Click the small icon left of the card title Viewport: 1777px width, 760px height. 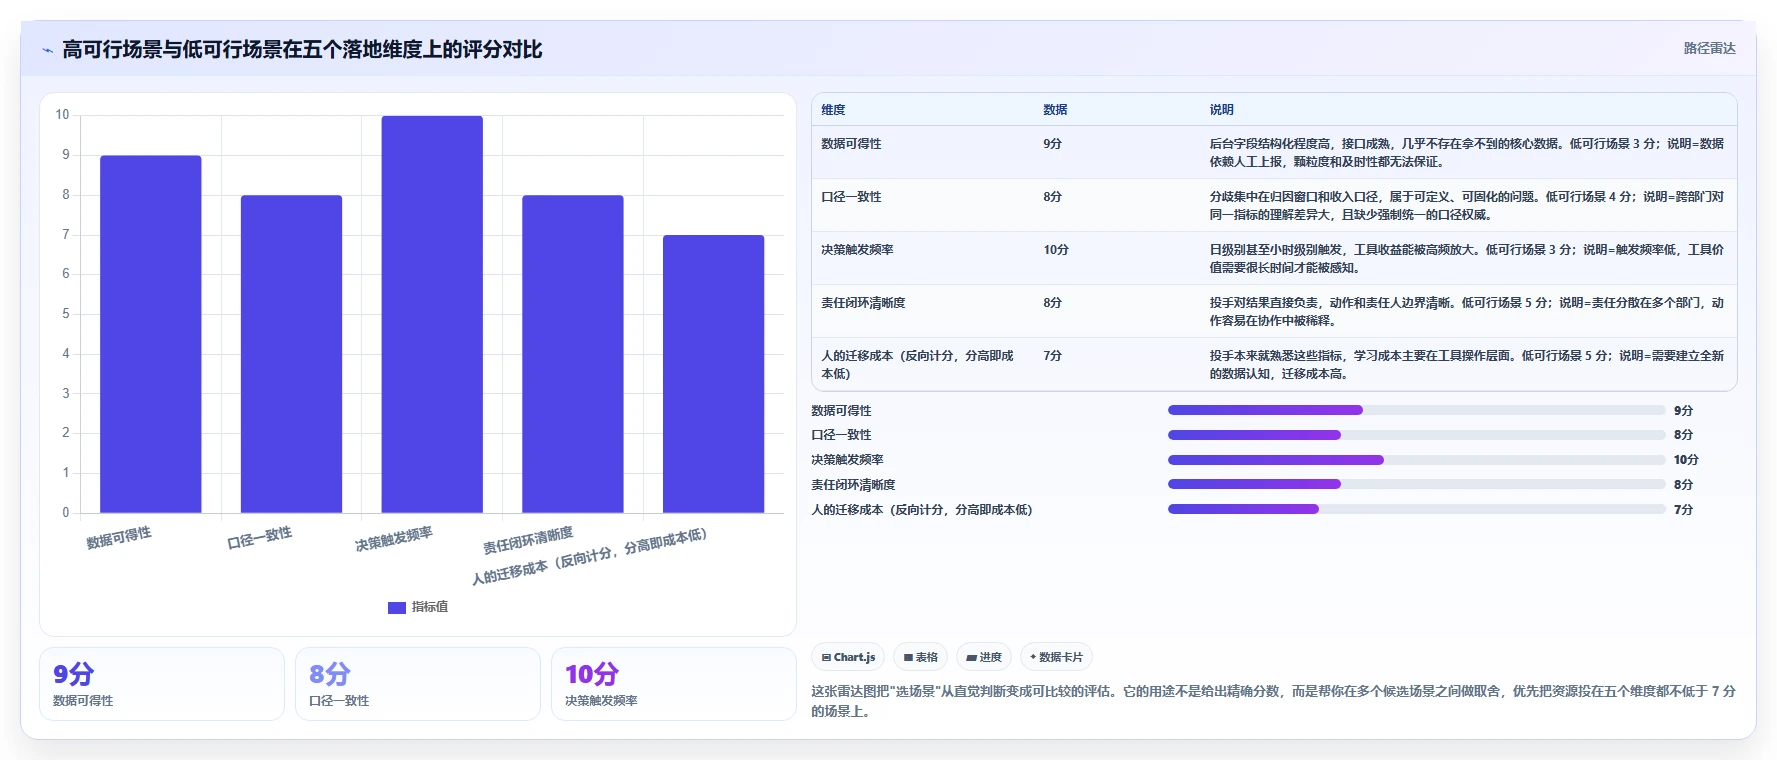point(47,50)
